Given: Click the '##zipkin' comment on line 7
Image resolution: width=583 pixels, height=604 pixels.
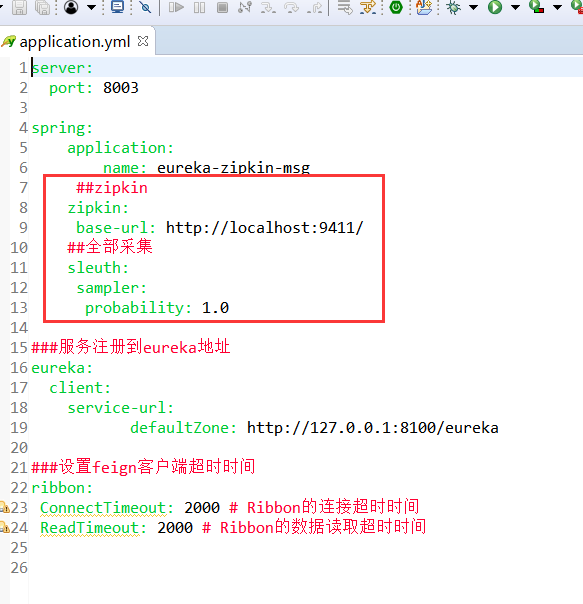Looking at the screenshot, I should (112, 188).
